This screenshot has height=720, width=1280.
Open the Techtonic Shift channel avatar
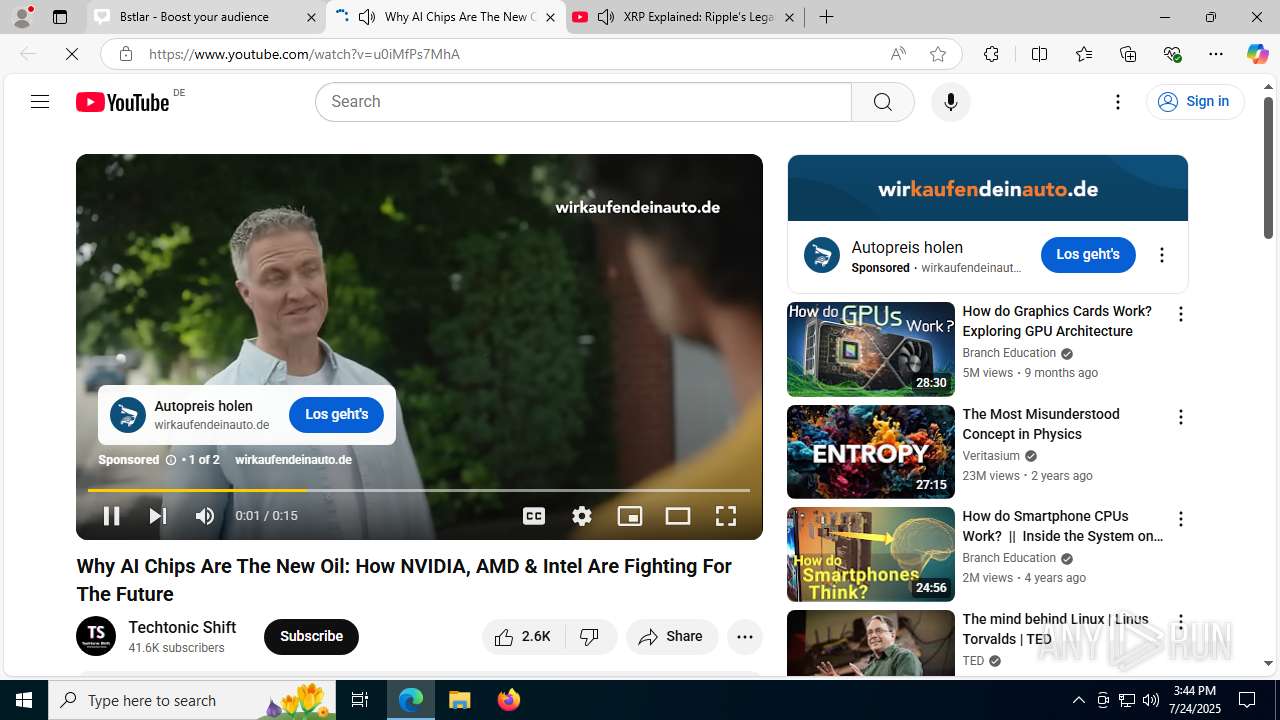(96, 636)
